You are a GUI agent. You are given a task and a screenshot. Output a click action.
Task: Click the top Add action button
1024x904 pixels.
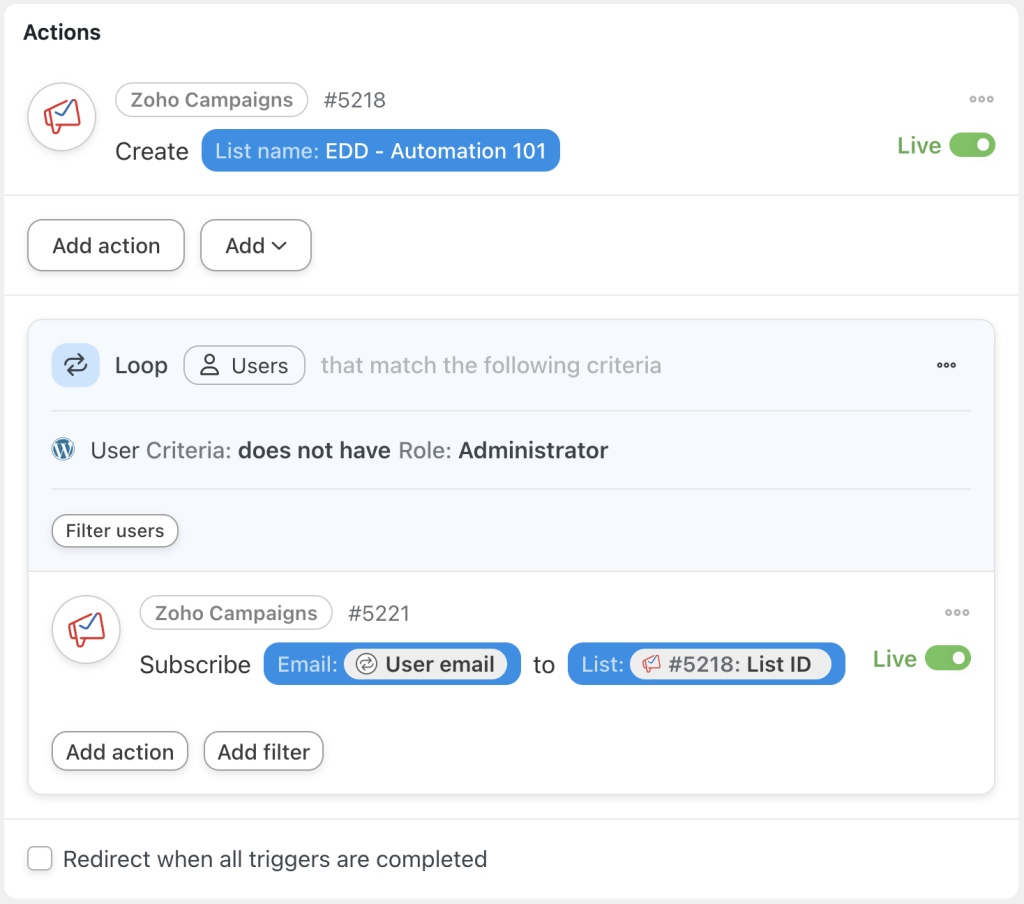(105, 245)
